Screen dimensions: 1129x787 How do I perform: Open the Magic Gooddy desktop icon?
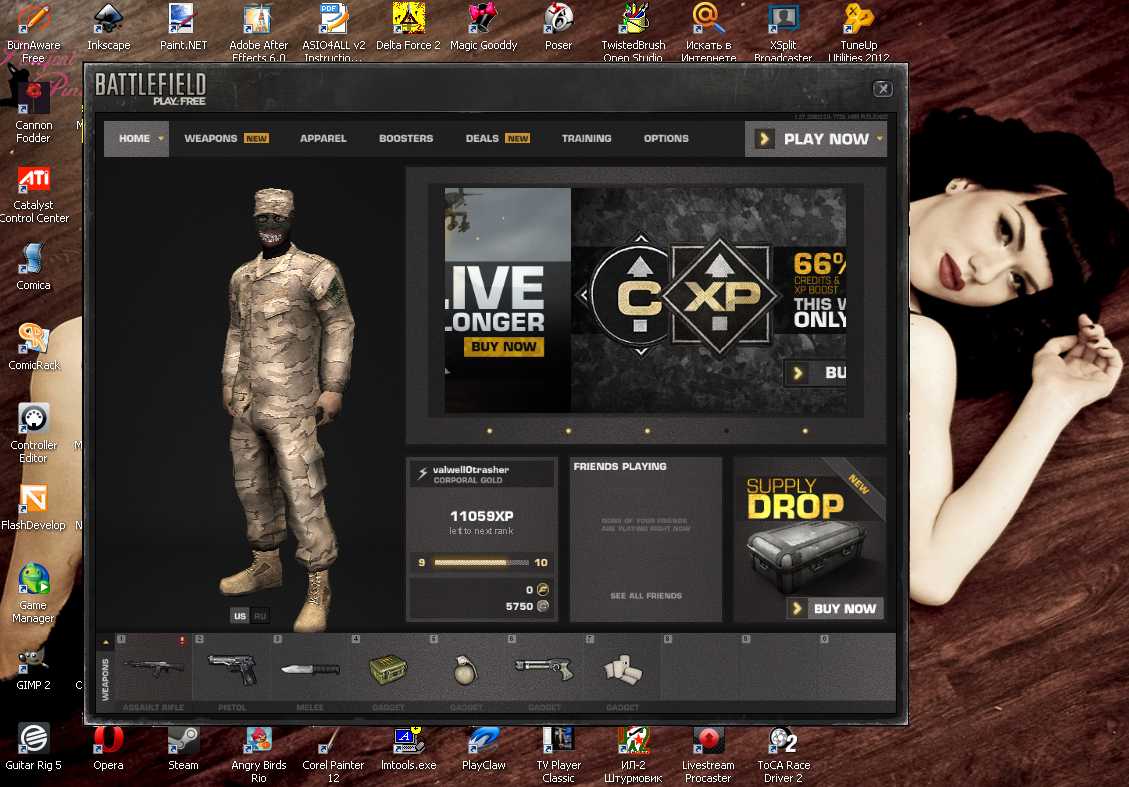tap(483, 27)
